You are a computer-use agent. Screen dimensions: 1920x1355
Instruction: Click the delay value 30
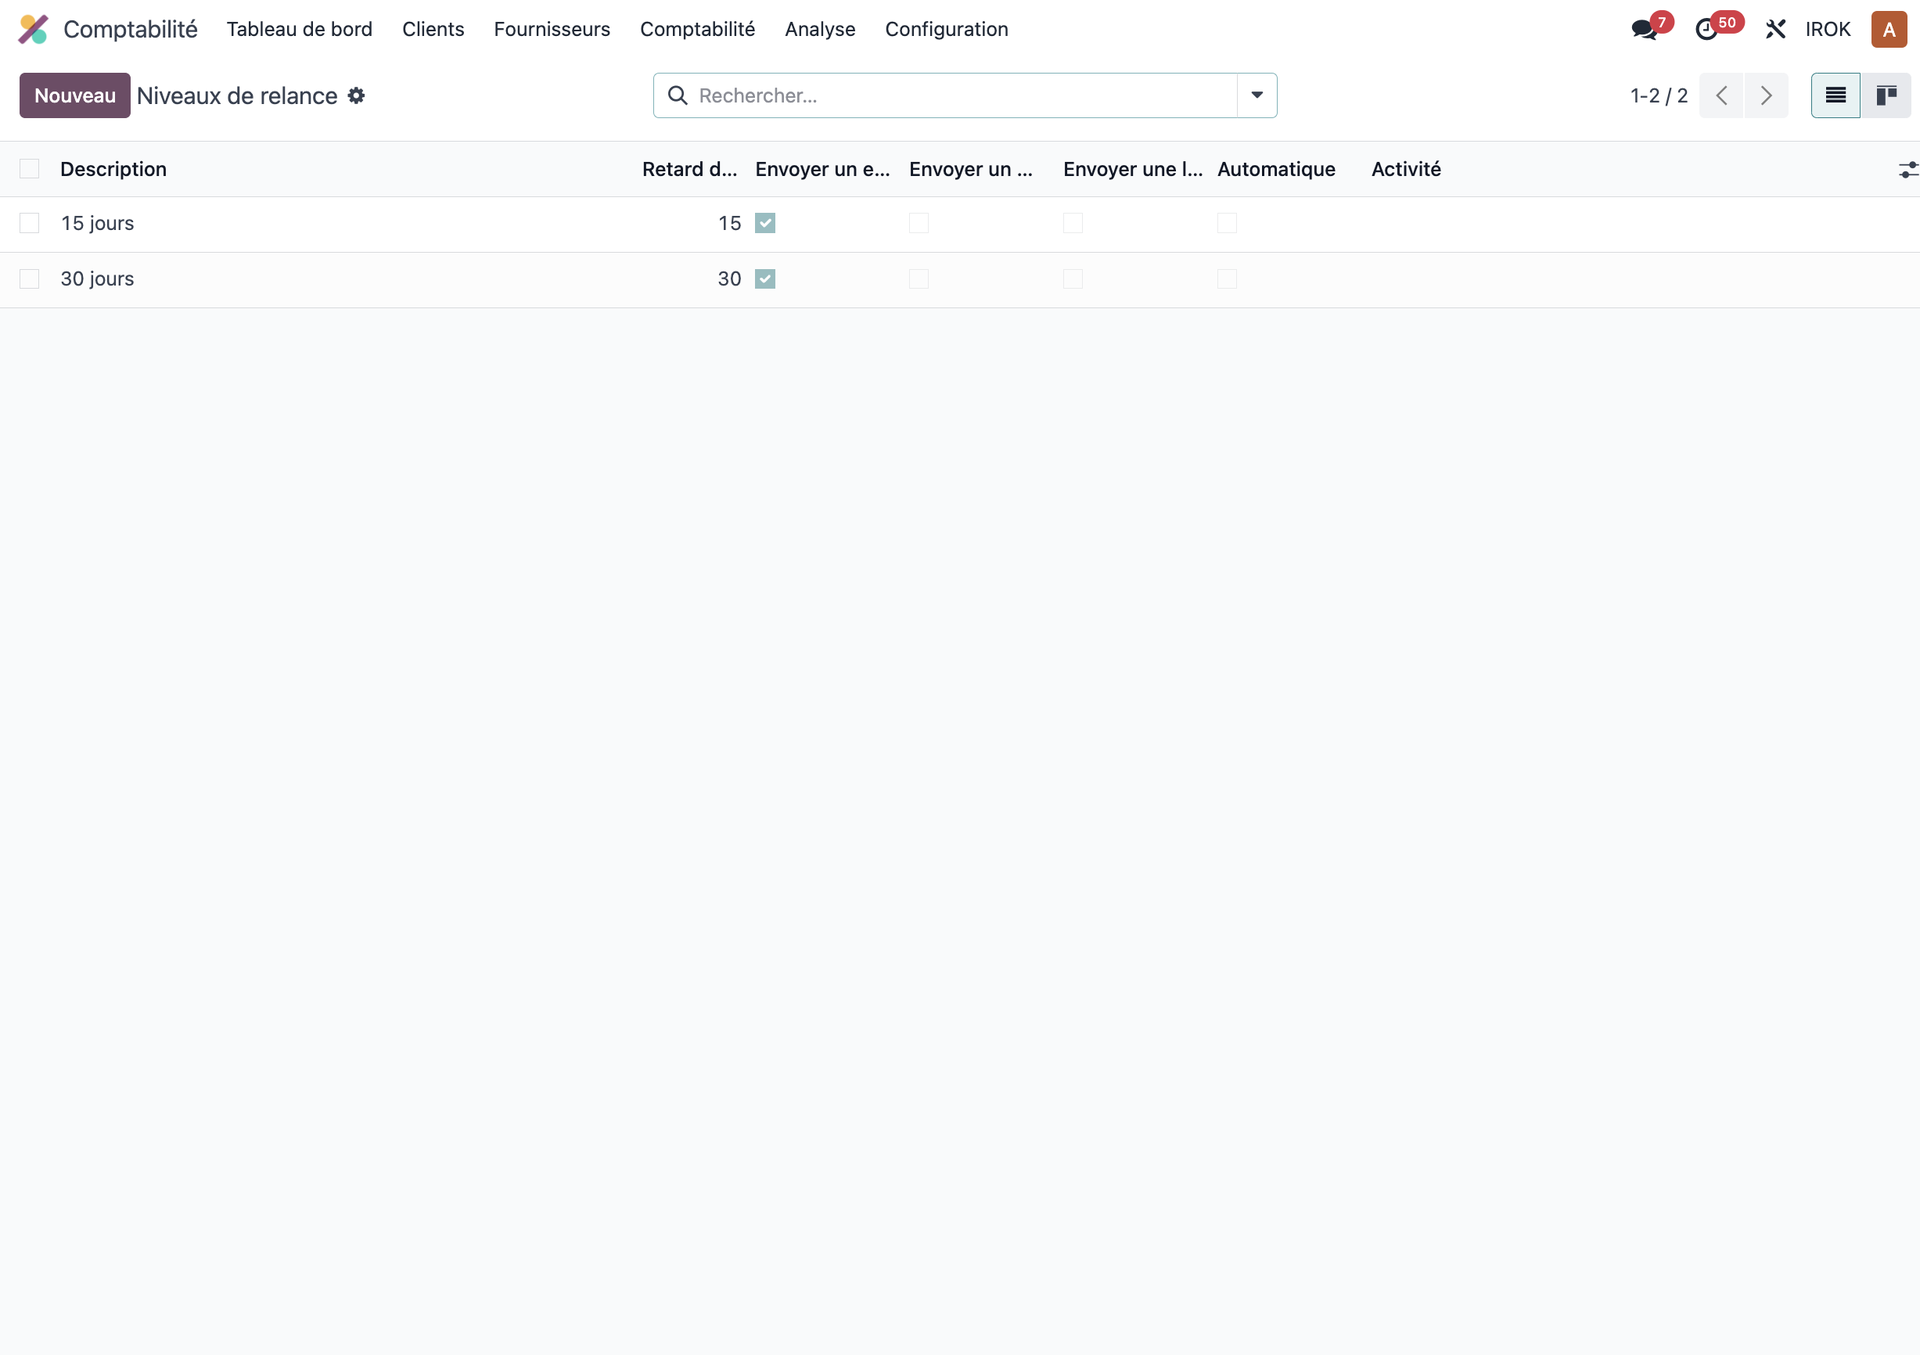pyautogui.click(x=729, y=279)
